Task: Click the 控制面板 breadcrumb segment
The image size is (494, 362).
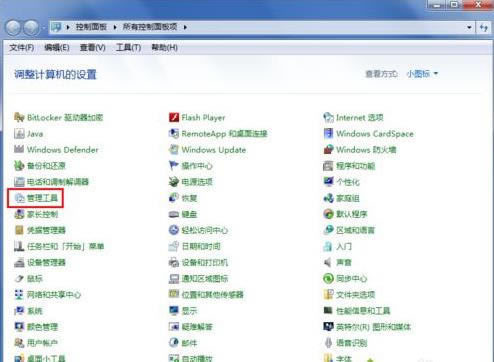Action: 91,27
